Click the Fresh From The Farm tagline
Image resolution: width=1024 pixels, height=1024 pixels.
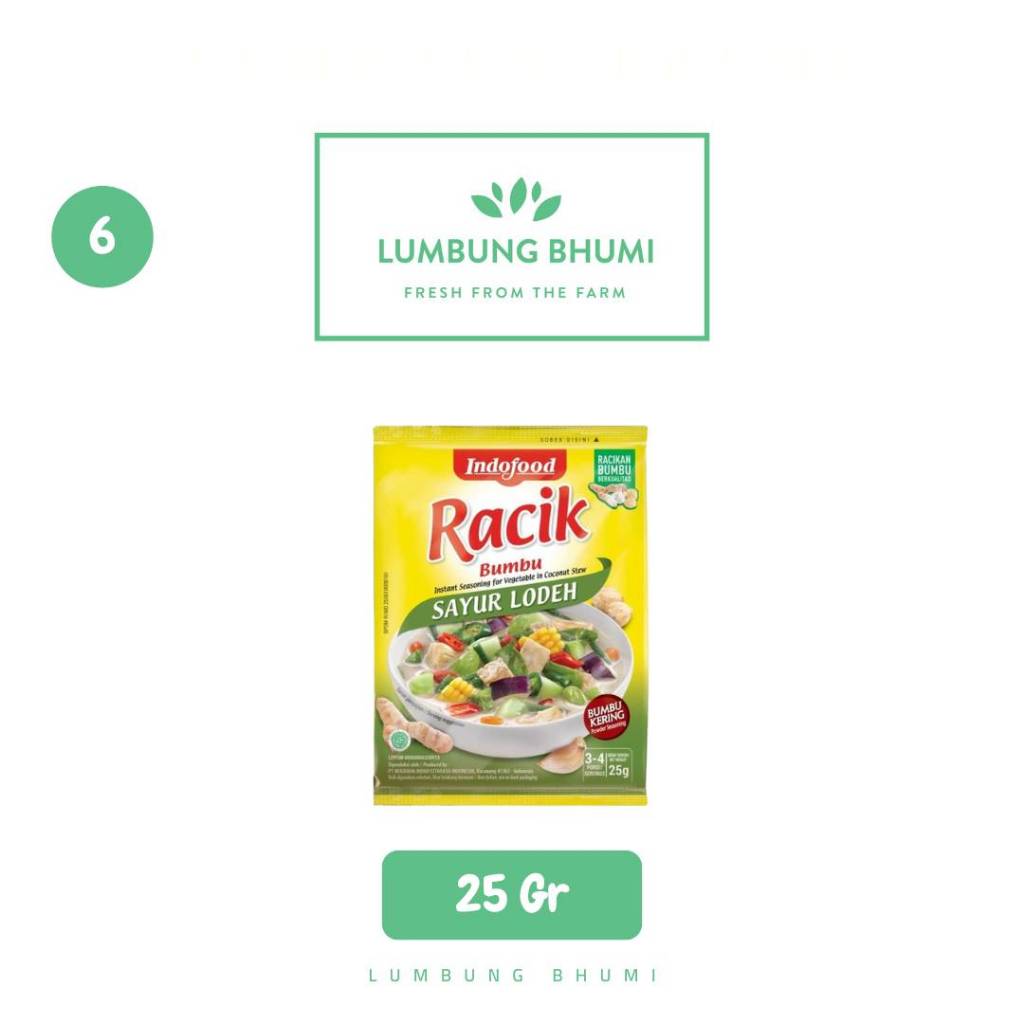pos(515,293)
